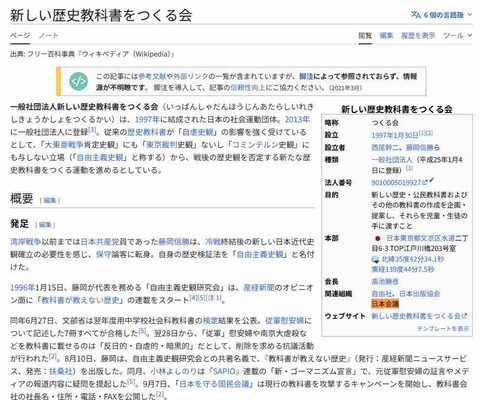Open the 湾岸戦争 link
Viewport: 480px width, 400px height.
click(26, 242)
